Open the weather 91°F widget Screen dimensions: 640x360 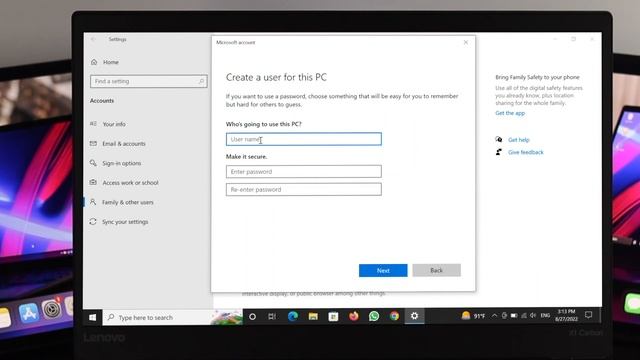pos(473,316)
